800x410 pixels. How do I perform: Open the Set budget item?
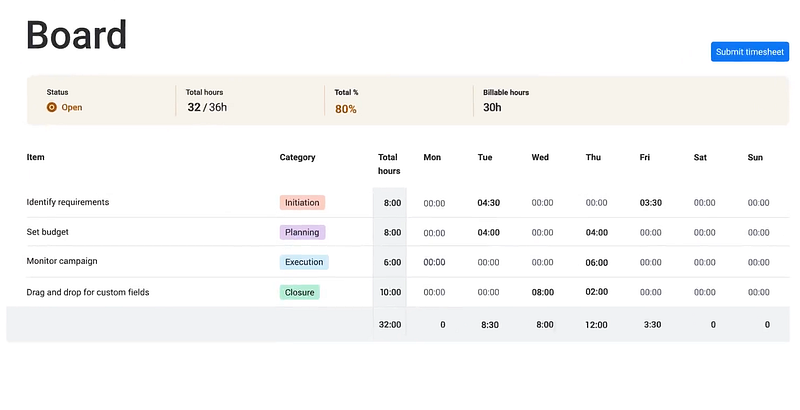(49, 232)
